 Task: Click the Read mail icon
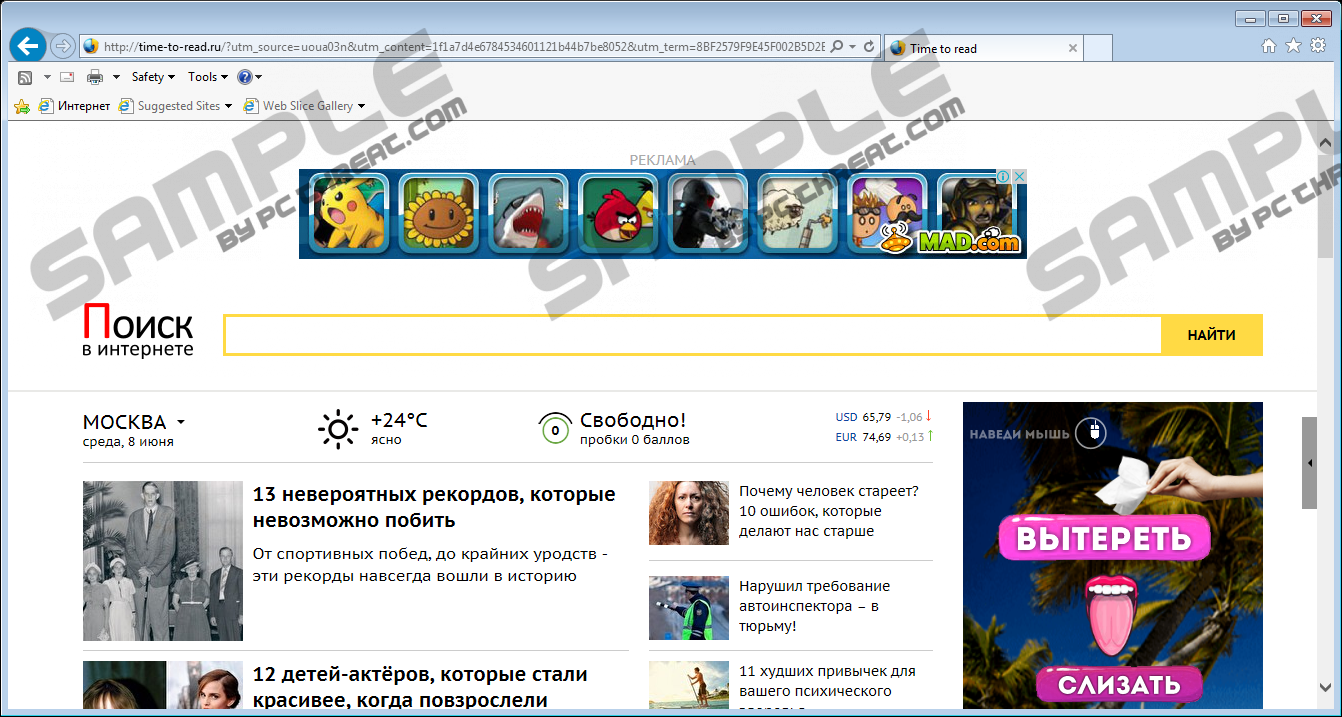pyautogui.click(x=67, y=77)
